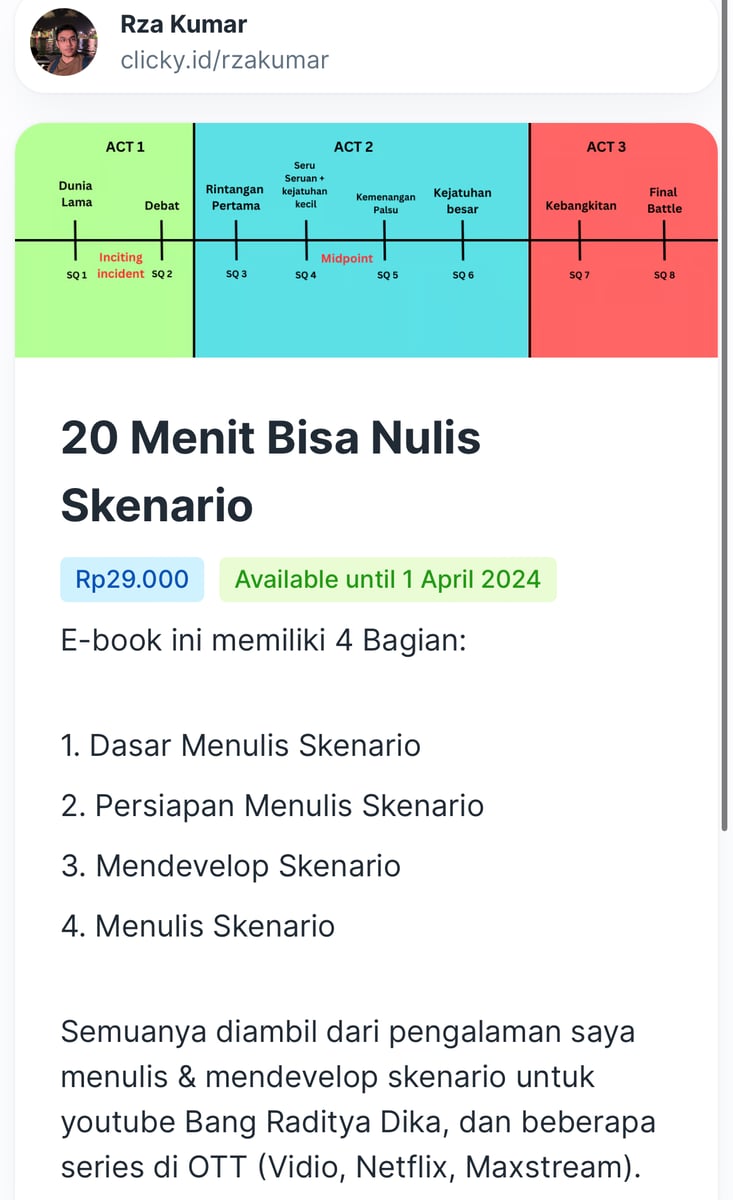Select the Kebangkitan marker in ACT 3

point(580,204)
